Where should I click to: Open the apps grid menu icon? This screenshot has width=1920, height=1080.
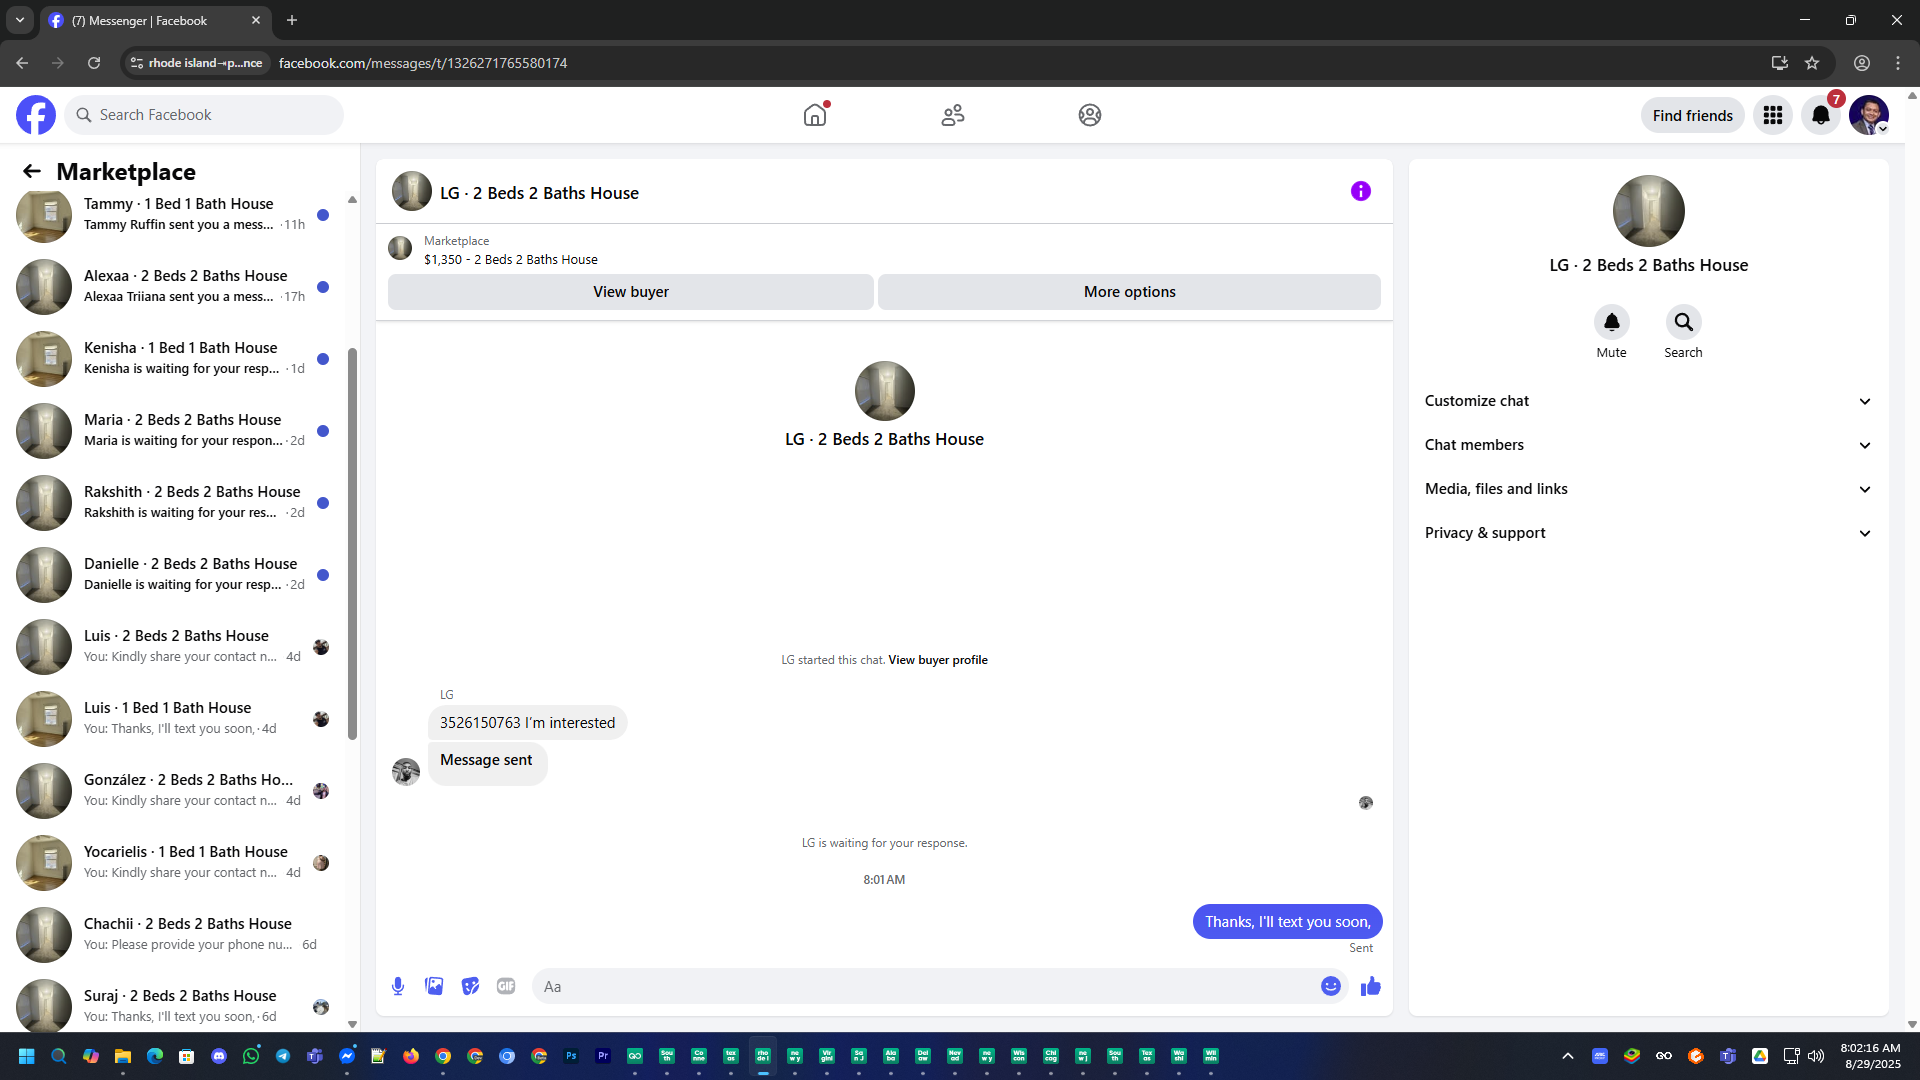1772,115
